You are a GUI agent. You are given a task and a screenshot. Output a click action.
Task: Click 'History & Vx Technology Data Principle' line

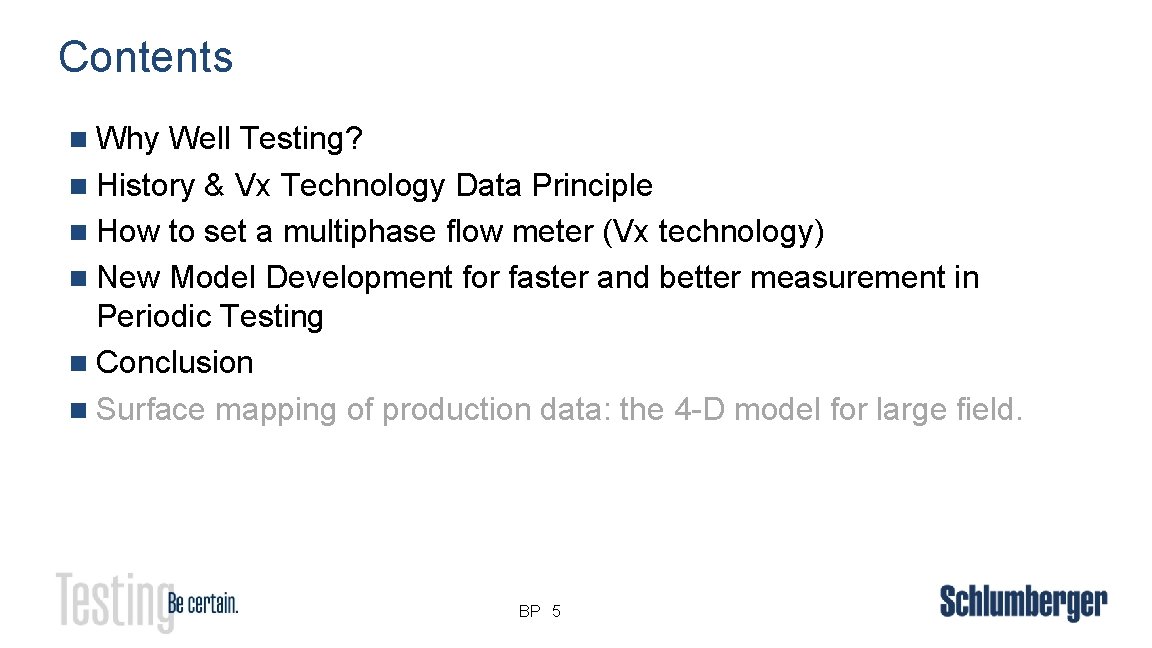[x=375, y=186]
